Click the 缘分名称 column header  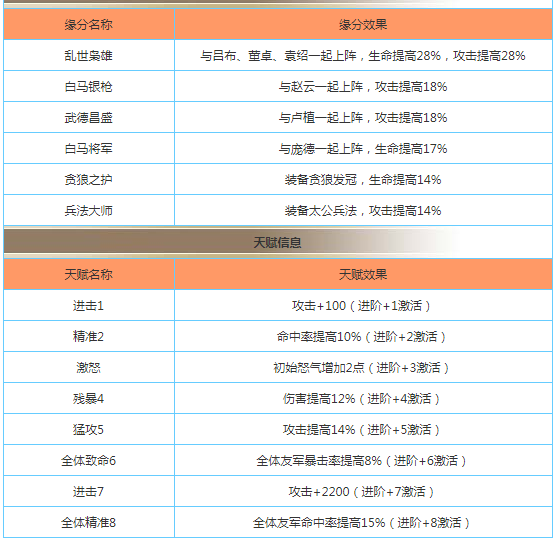click(x=89, y=24)
